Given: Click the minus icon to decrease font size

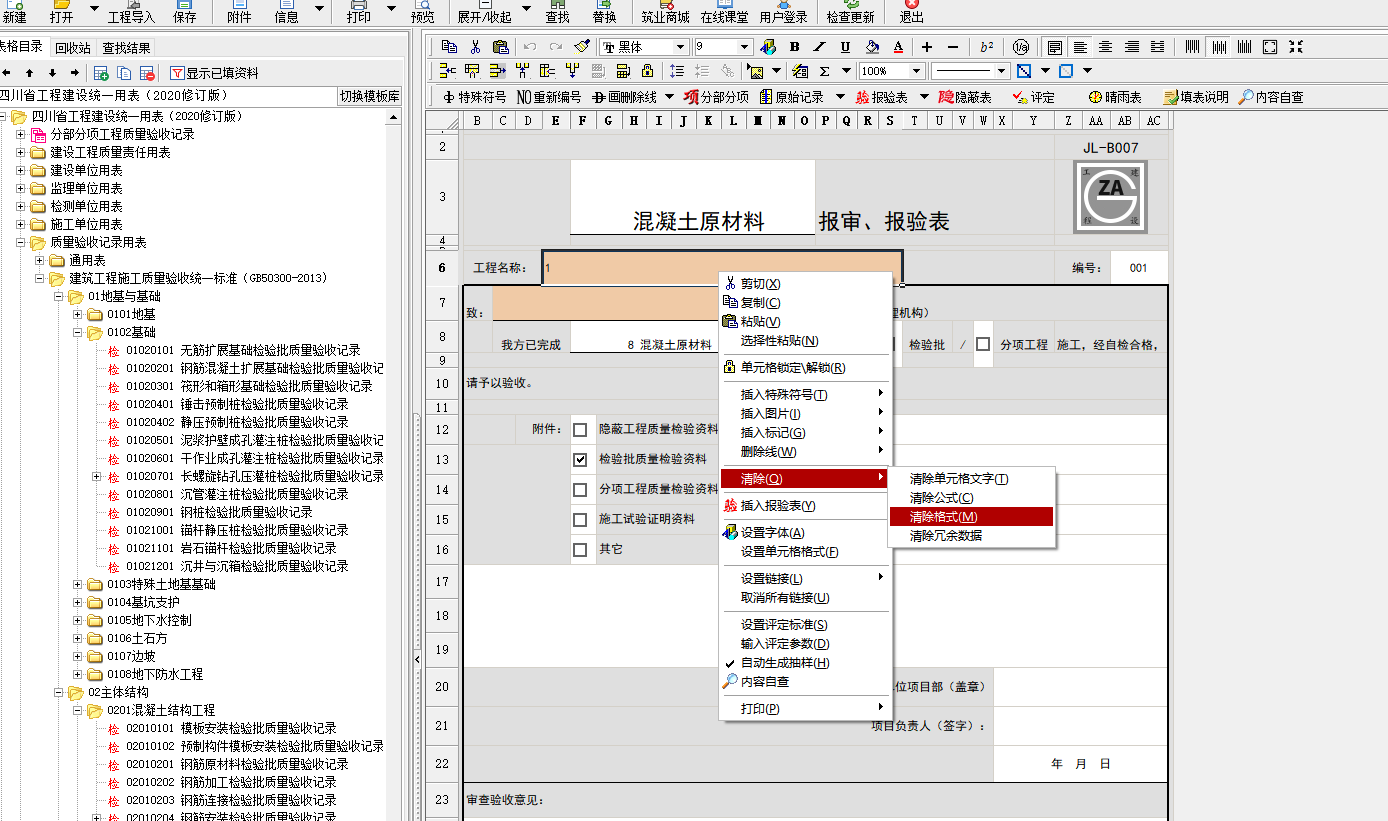Looking at the screenshot, I should coord(953,47).
